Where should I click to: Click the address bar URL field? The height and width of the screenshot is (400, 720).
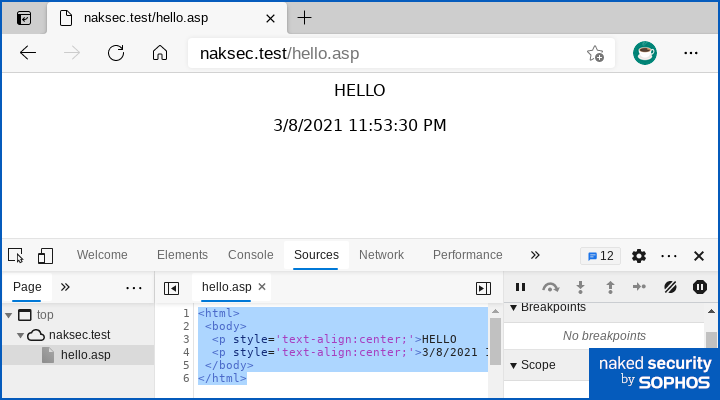coord(380,53)
